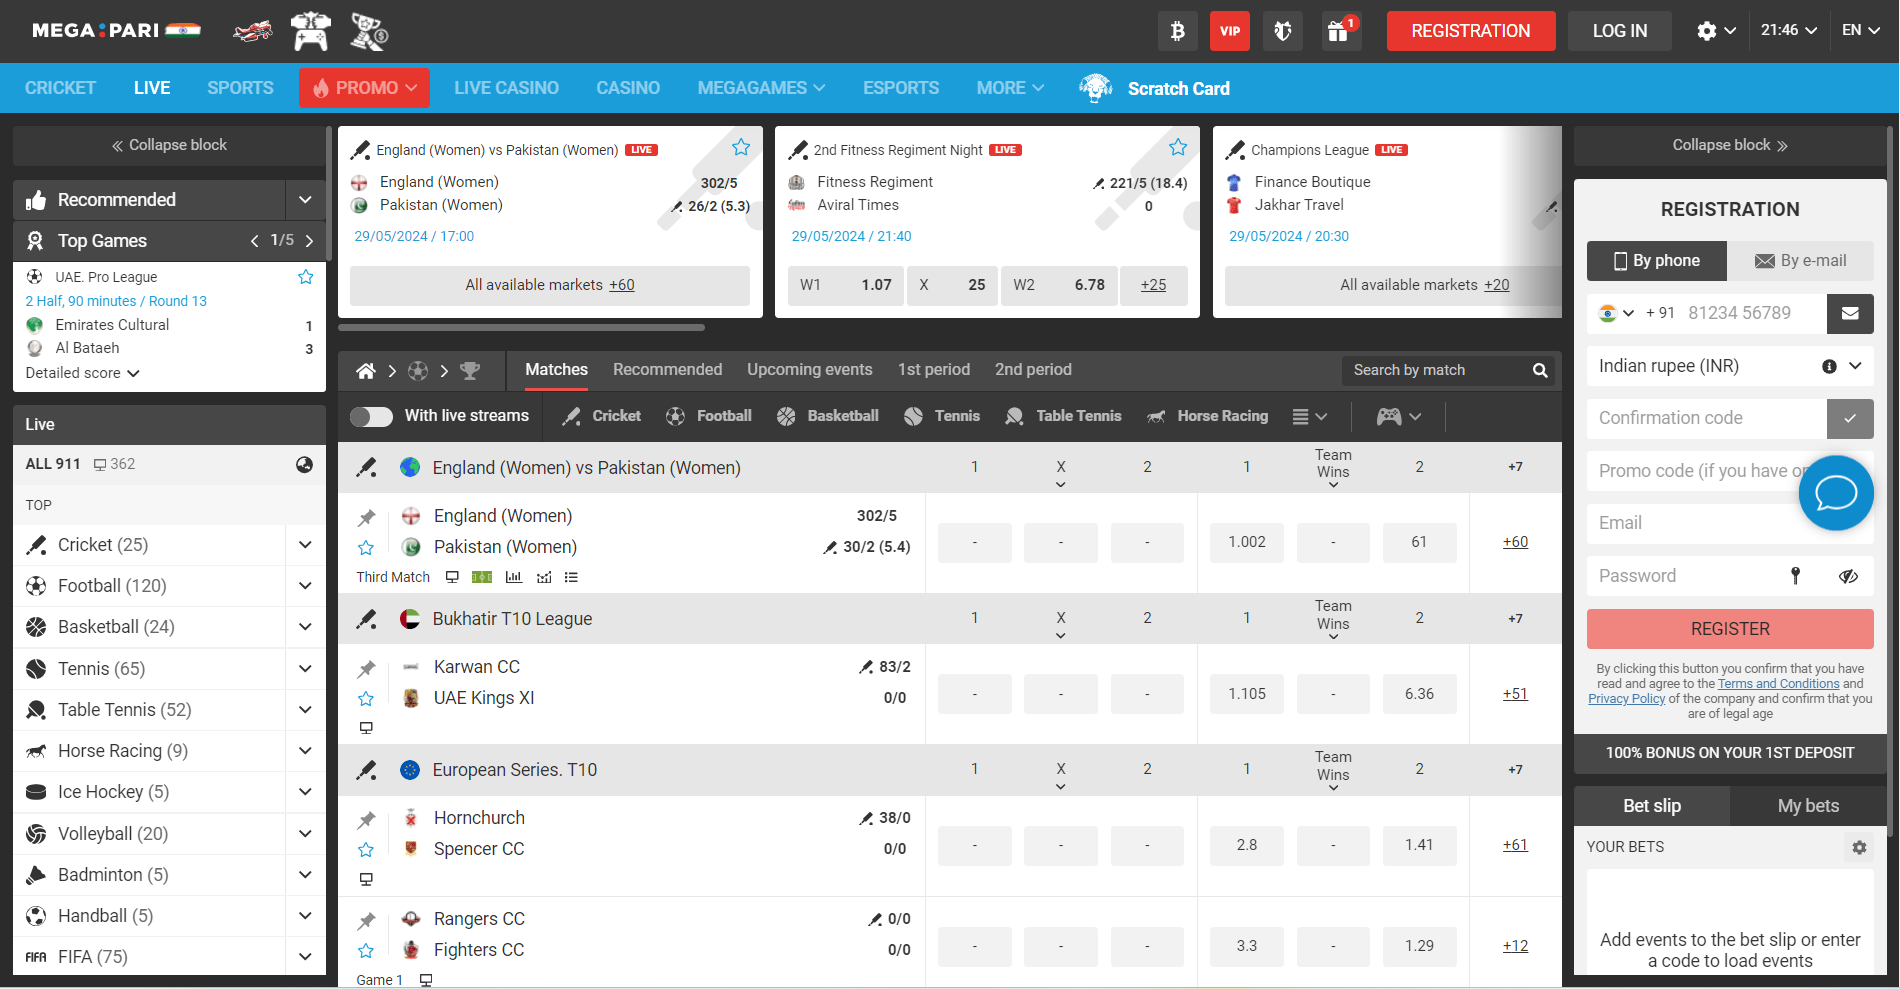
Task: Open the settings gear menu
Action: click(1715, 31)
